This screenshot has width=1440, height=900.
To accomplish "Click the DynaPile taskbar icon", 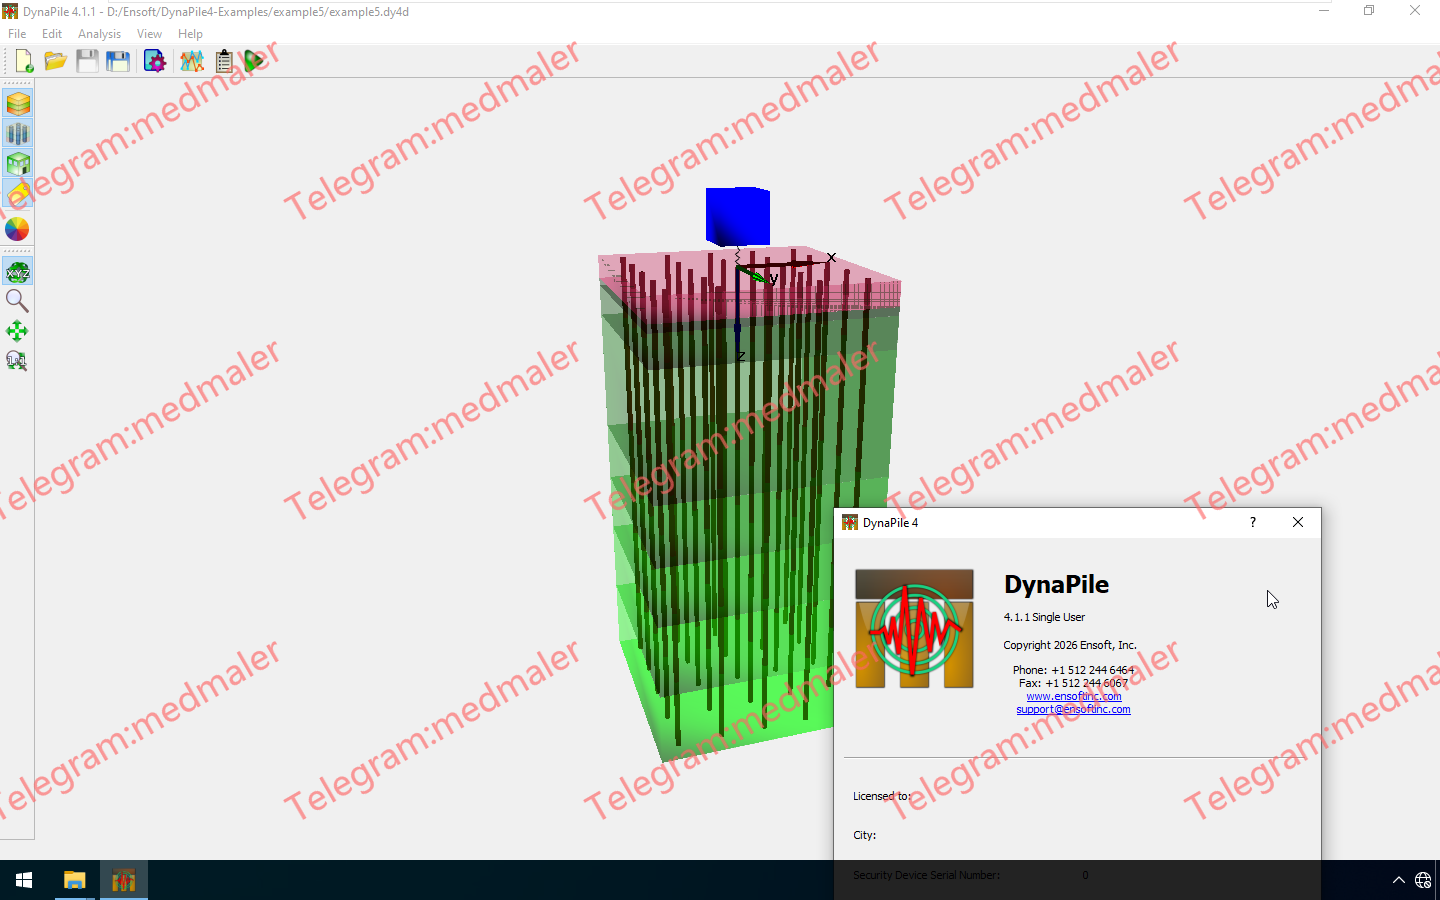I will point(124,880).
